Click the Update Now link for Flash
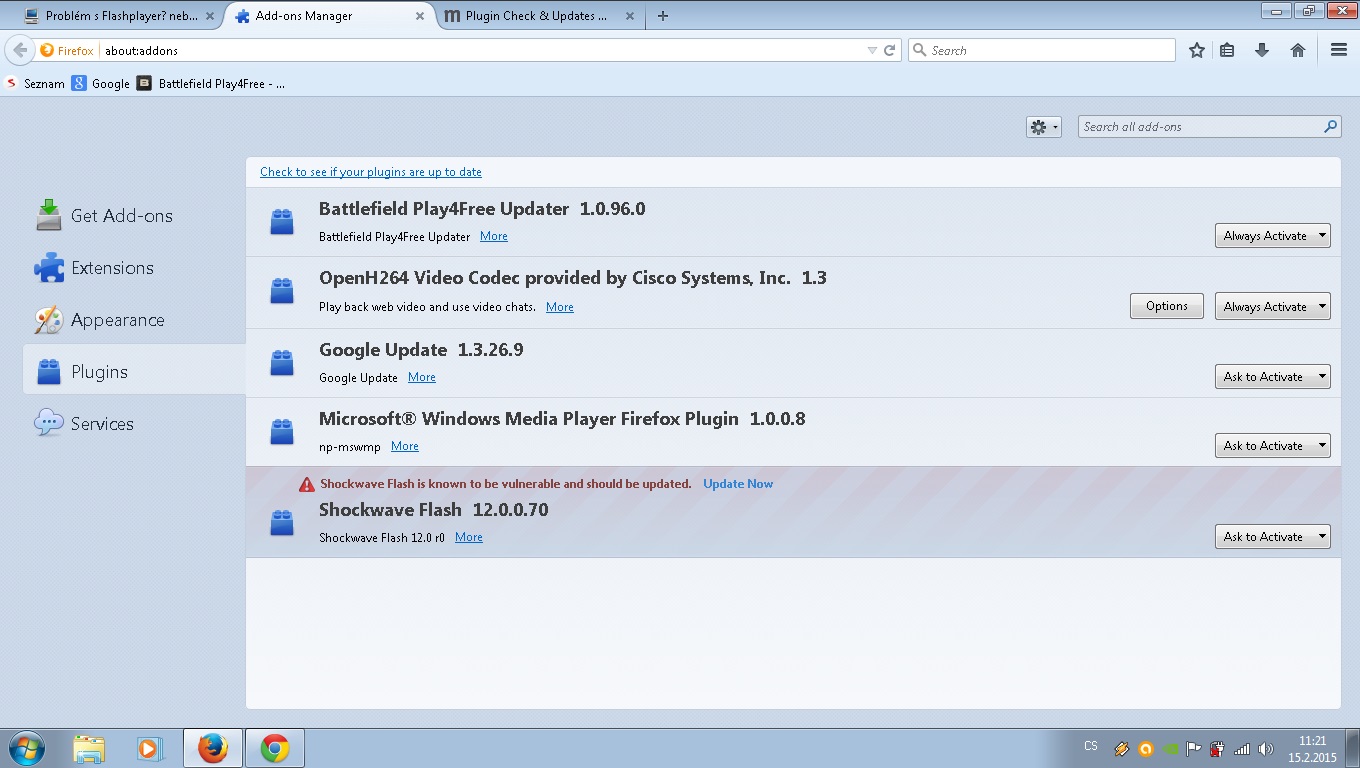Viewport: 1360px width, 768px height. pyautogui.click(x=738, y=484)
